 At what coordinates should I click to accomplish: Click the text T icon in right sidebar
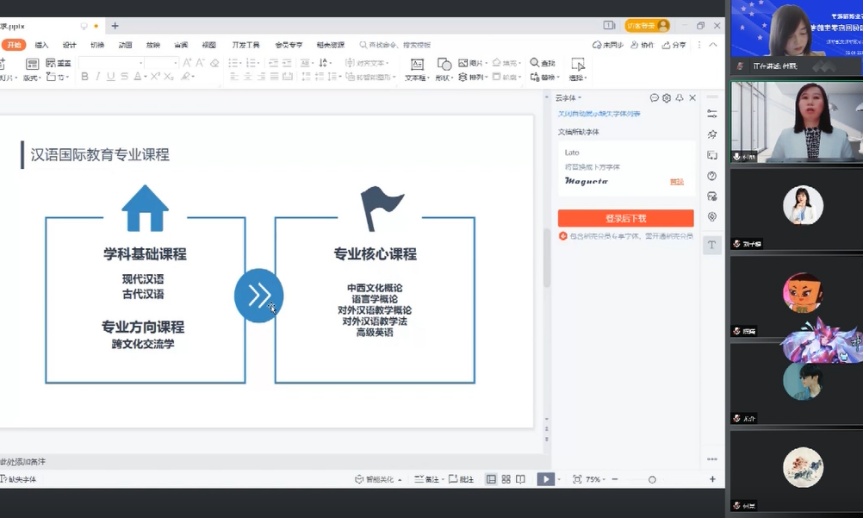[x=712, y=245]
